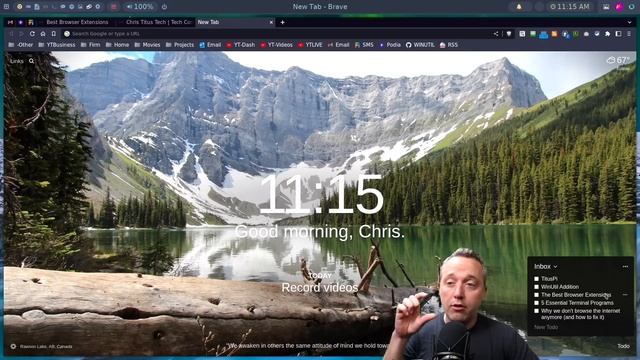This screenshot has height=360, width=640.
Task: Switch to Best Browser Extensions tab
Action: click(77, 22)
